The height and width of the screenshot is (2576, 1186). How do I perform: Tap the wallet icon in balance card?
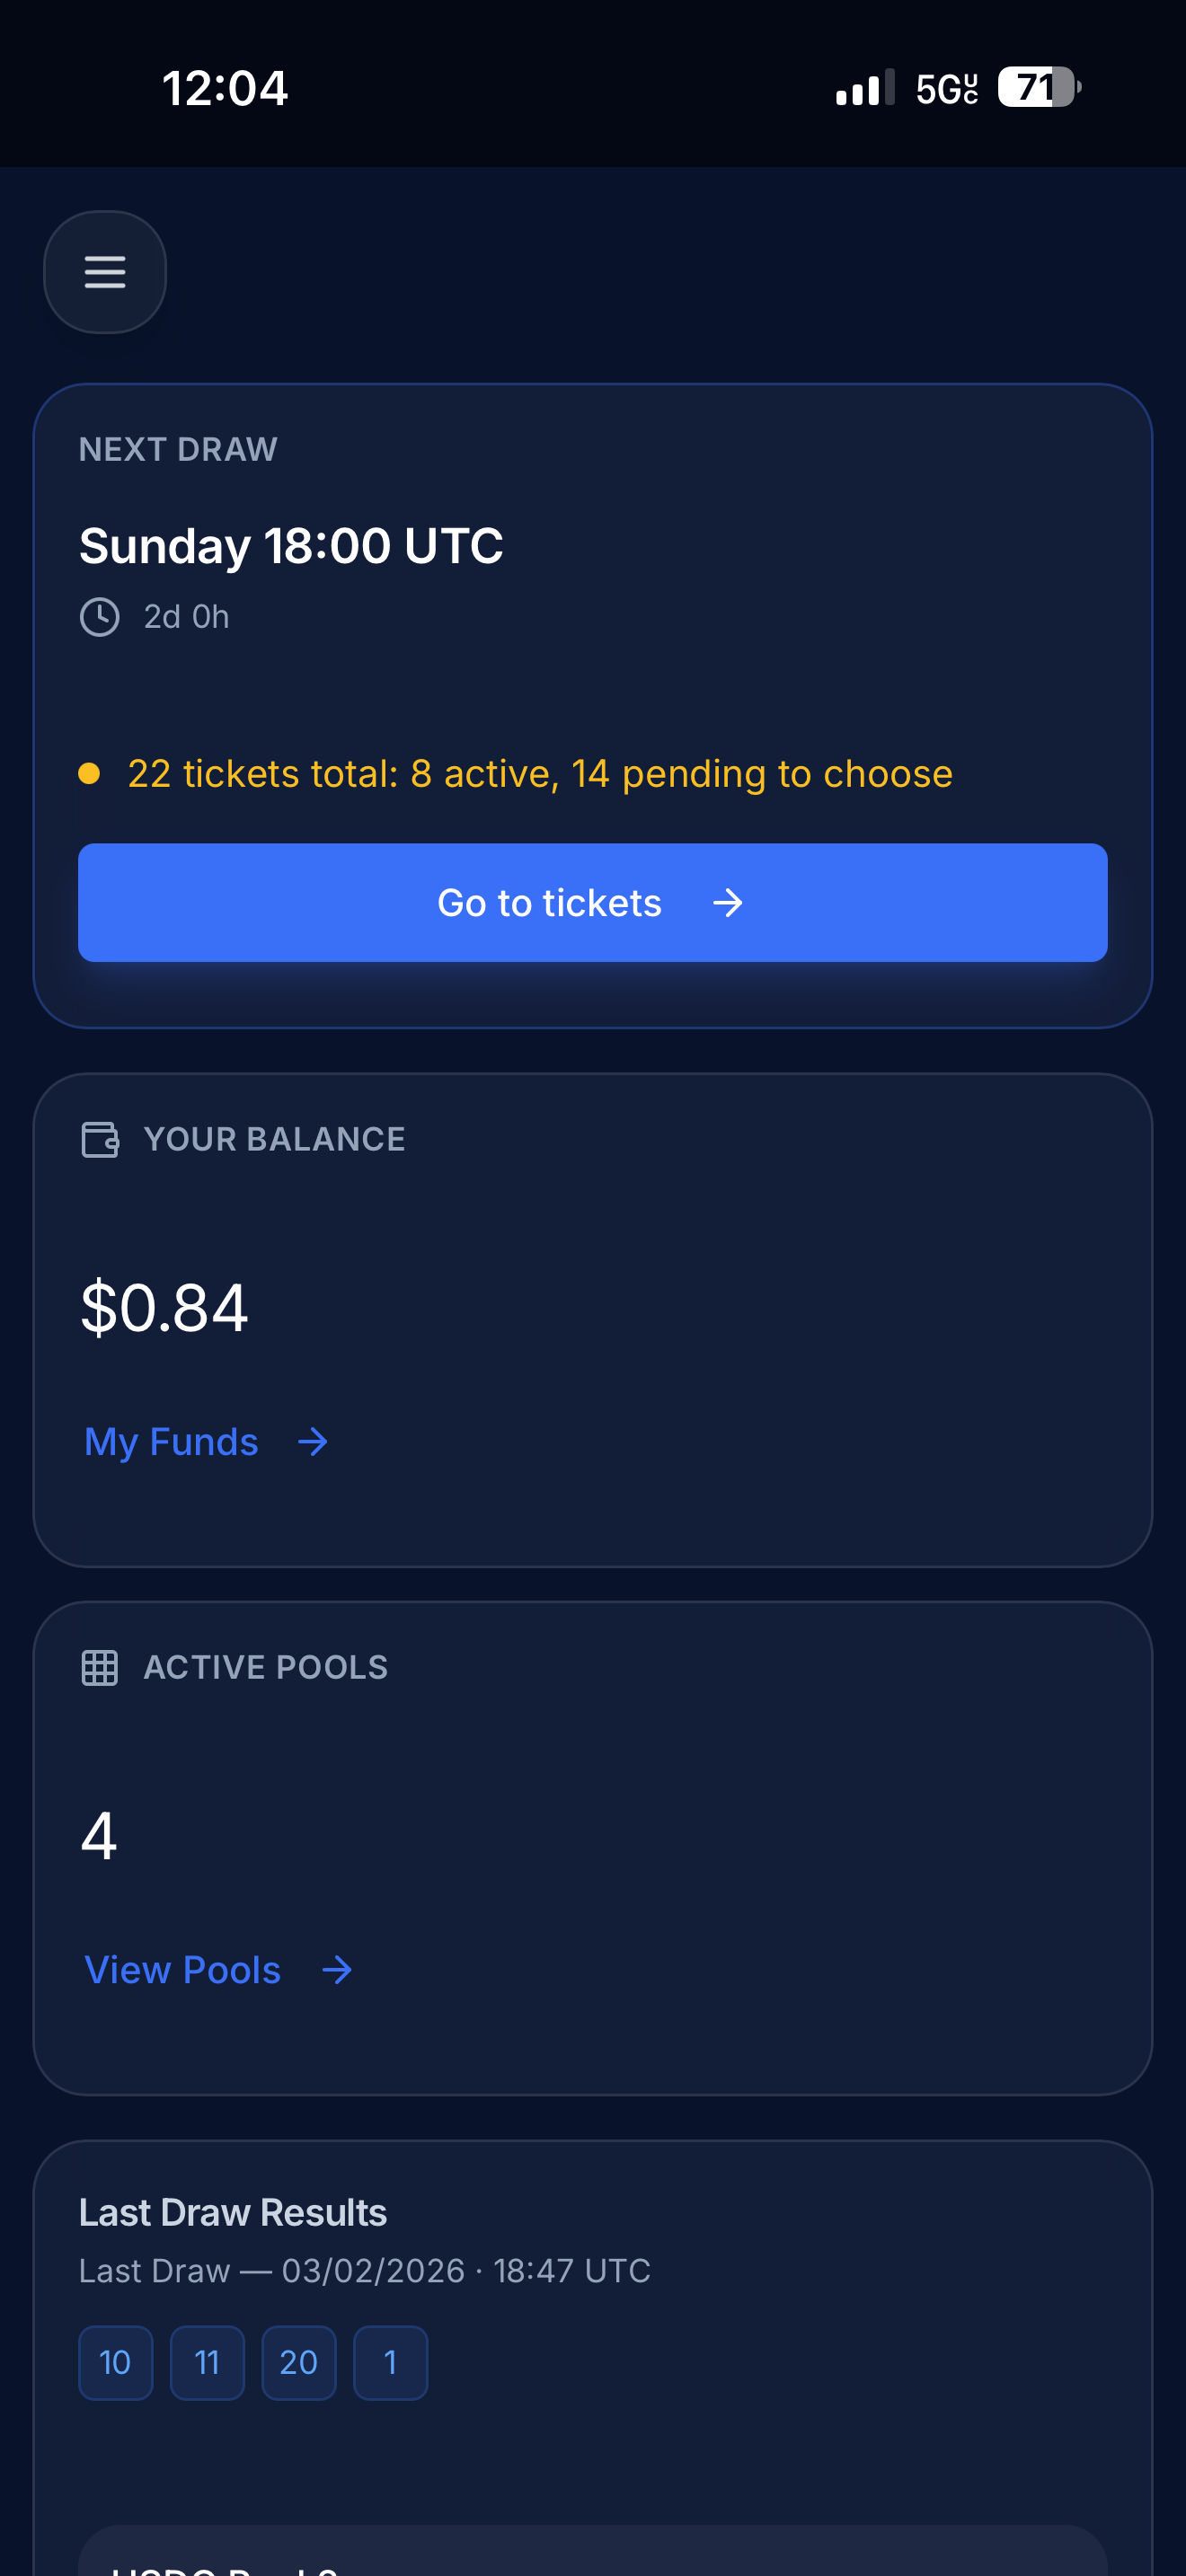(x=100, y=1139)
